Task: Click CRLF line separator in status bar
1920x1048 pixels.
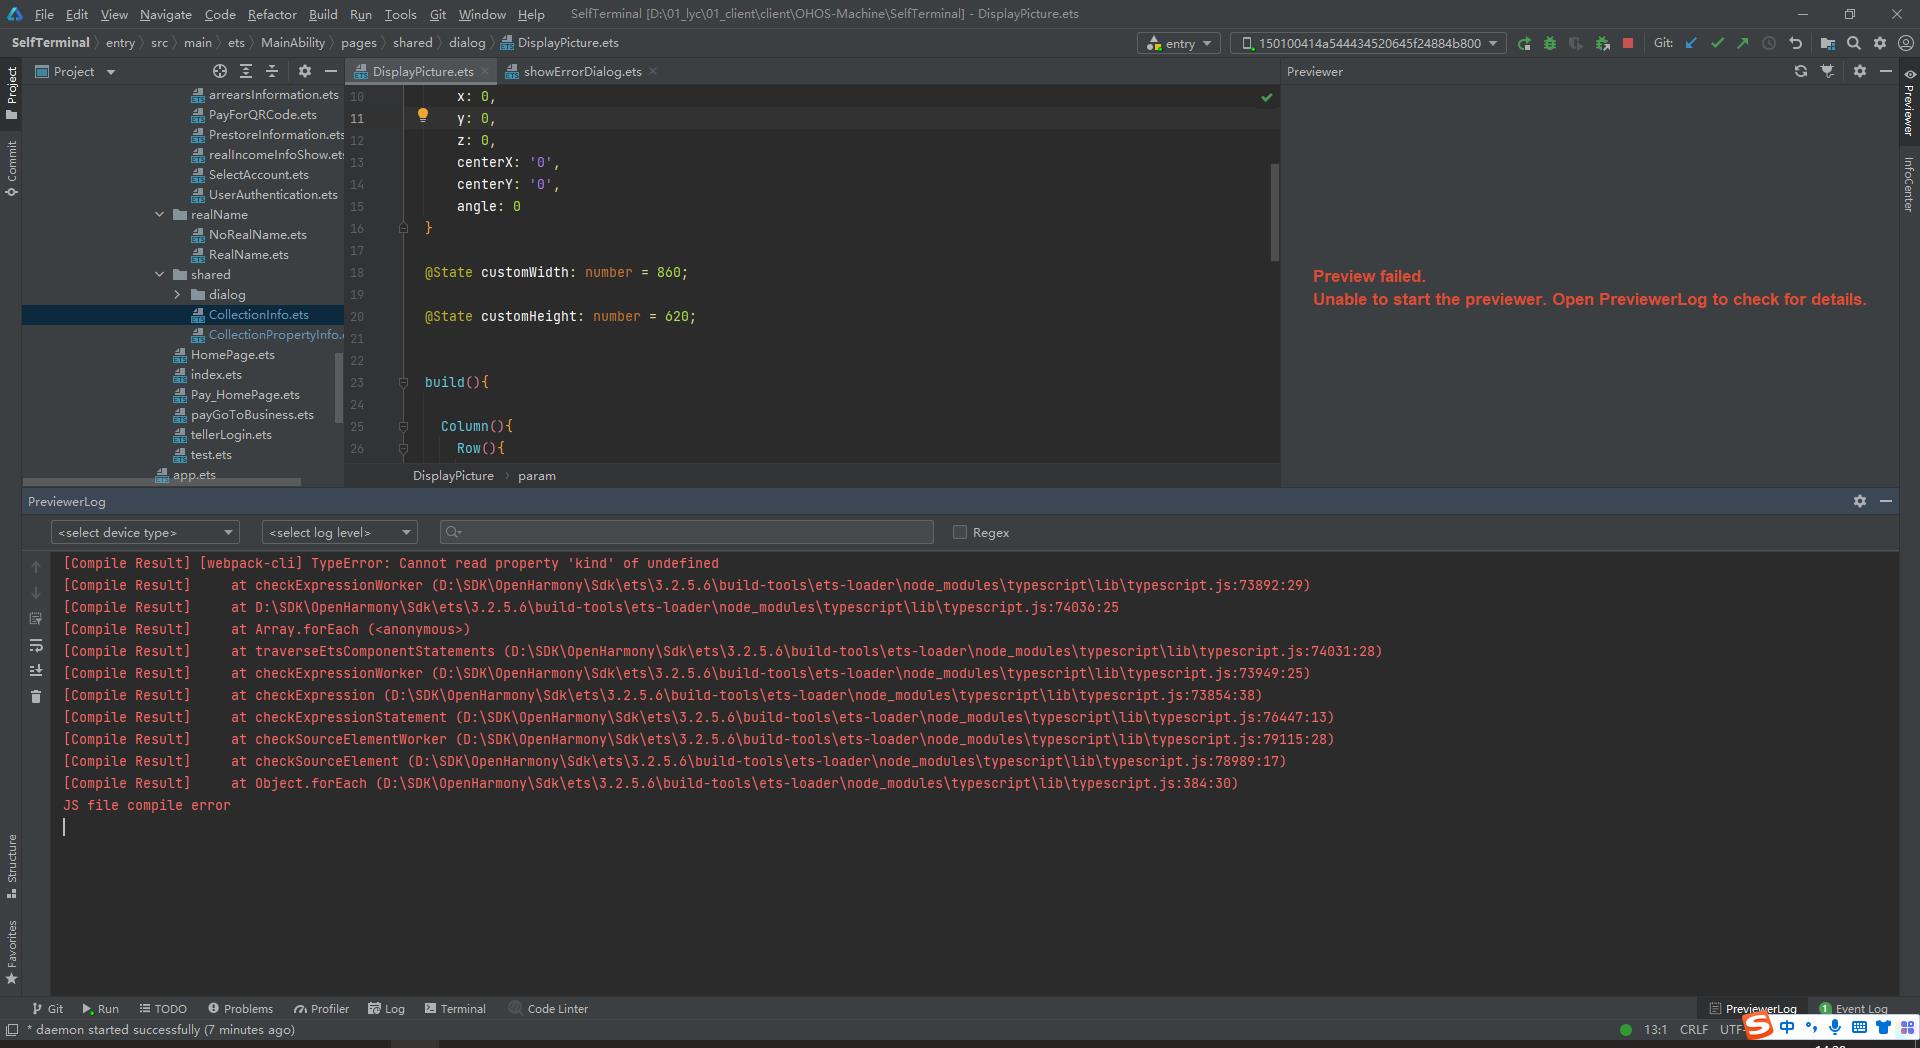Action: 1693,1029
